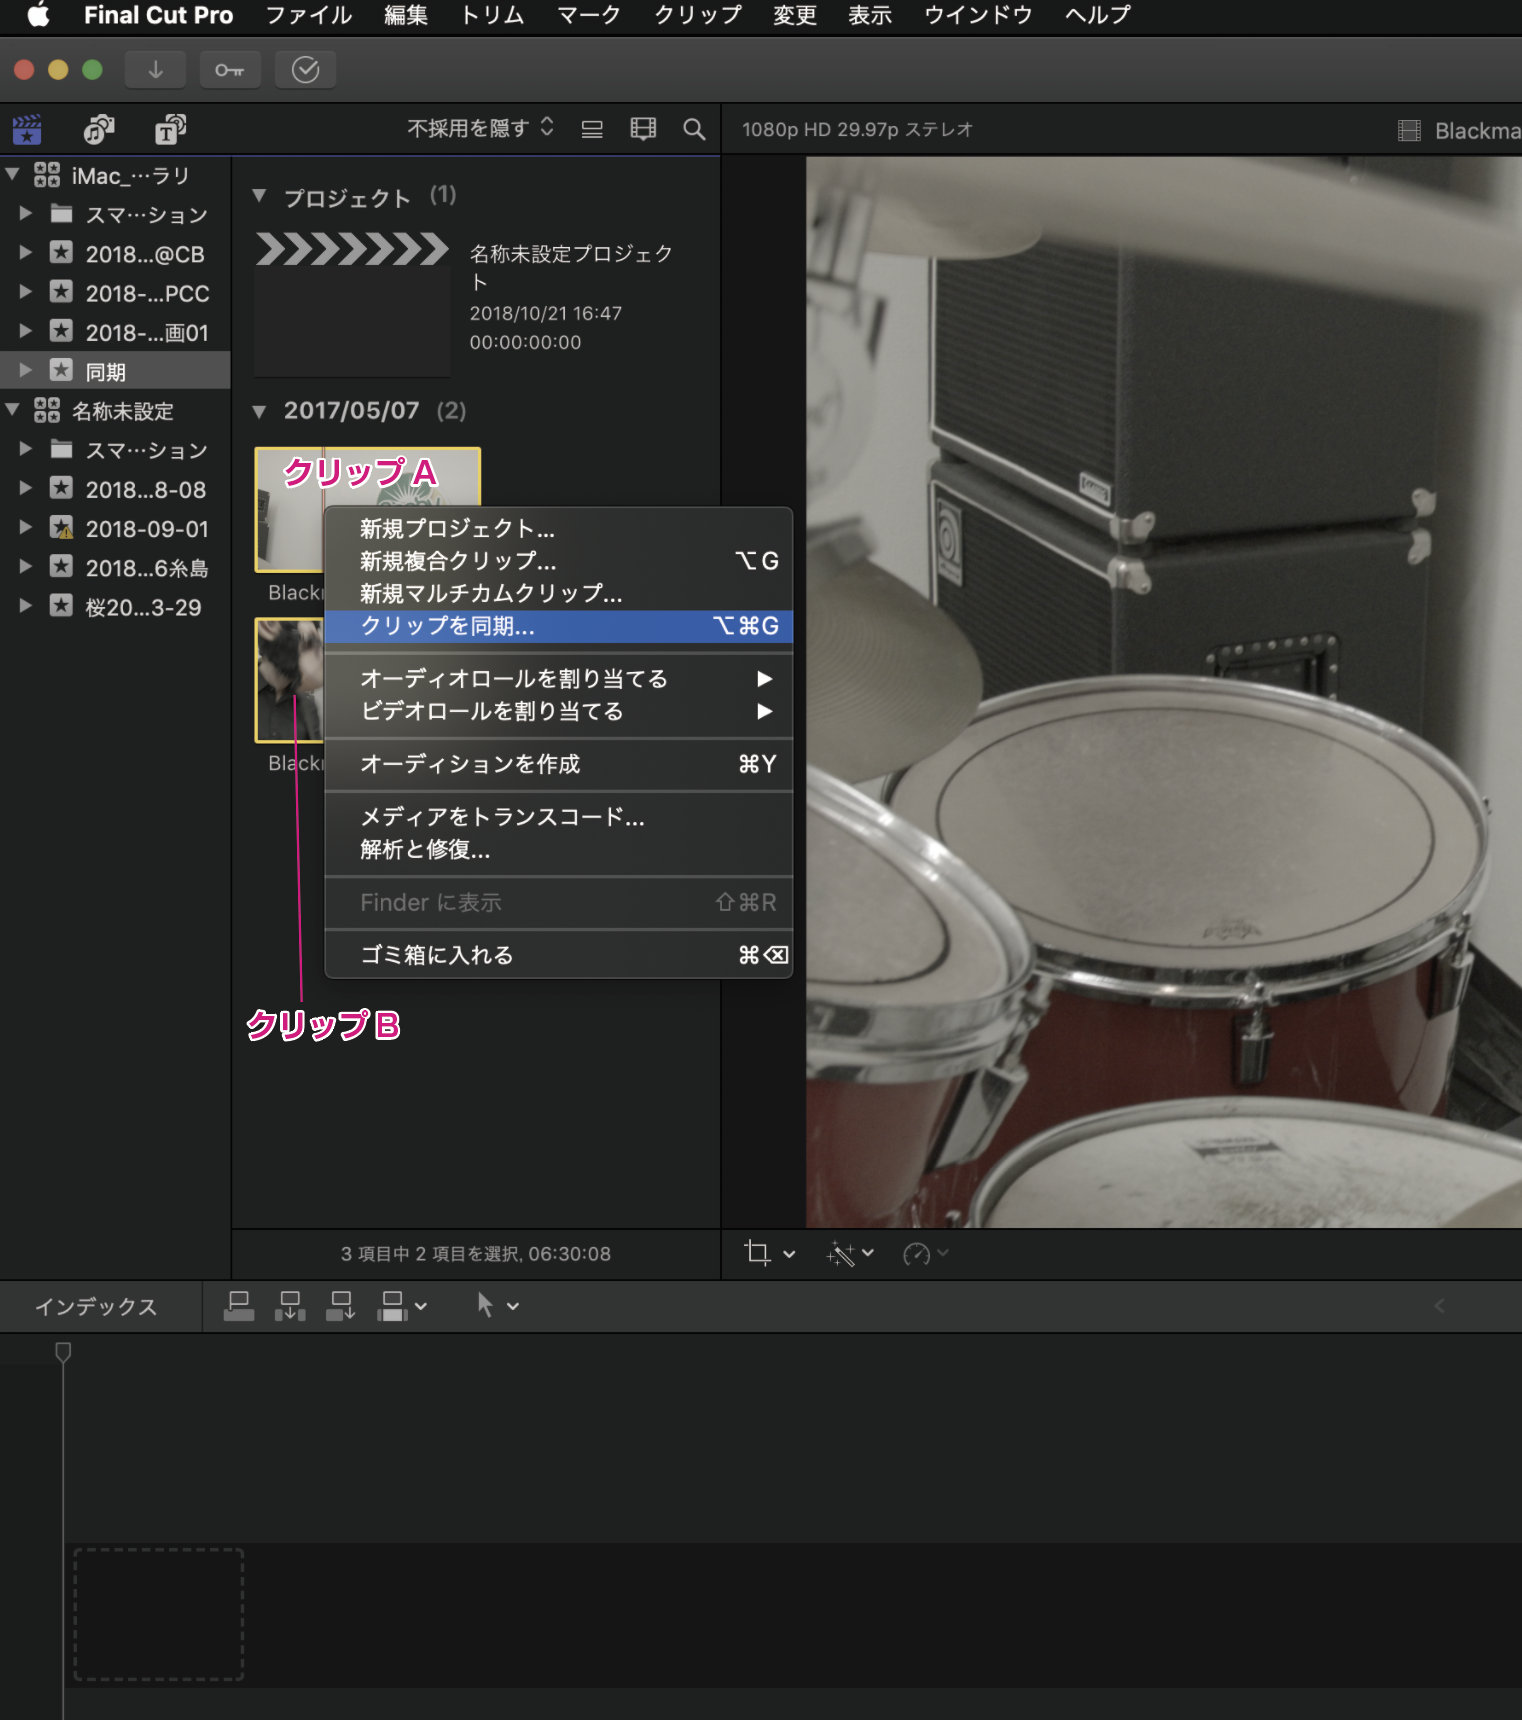
Task: Click the browser search magnifier icon
Action: (x=693, y=129)
